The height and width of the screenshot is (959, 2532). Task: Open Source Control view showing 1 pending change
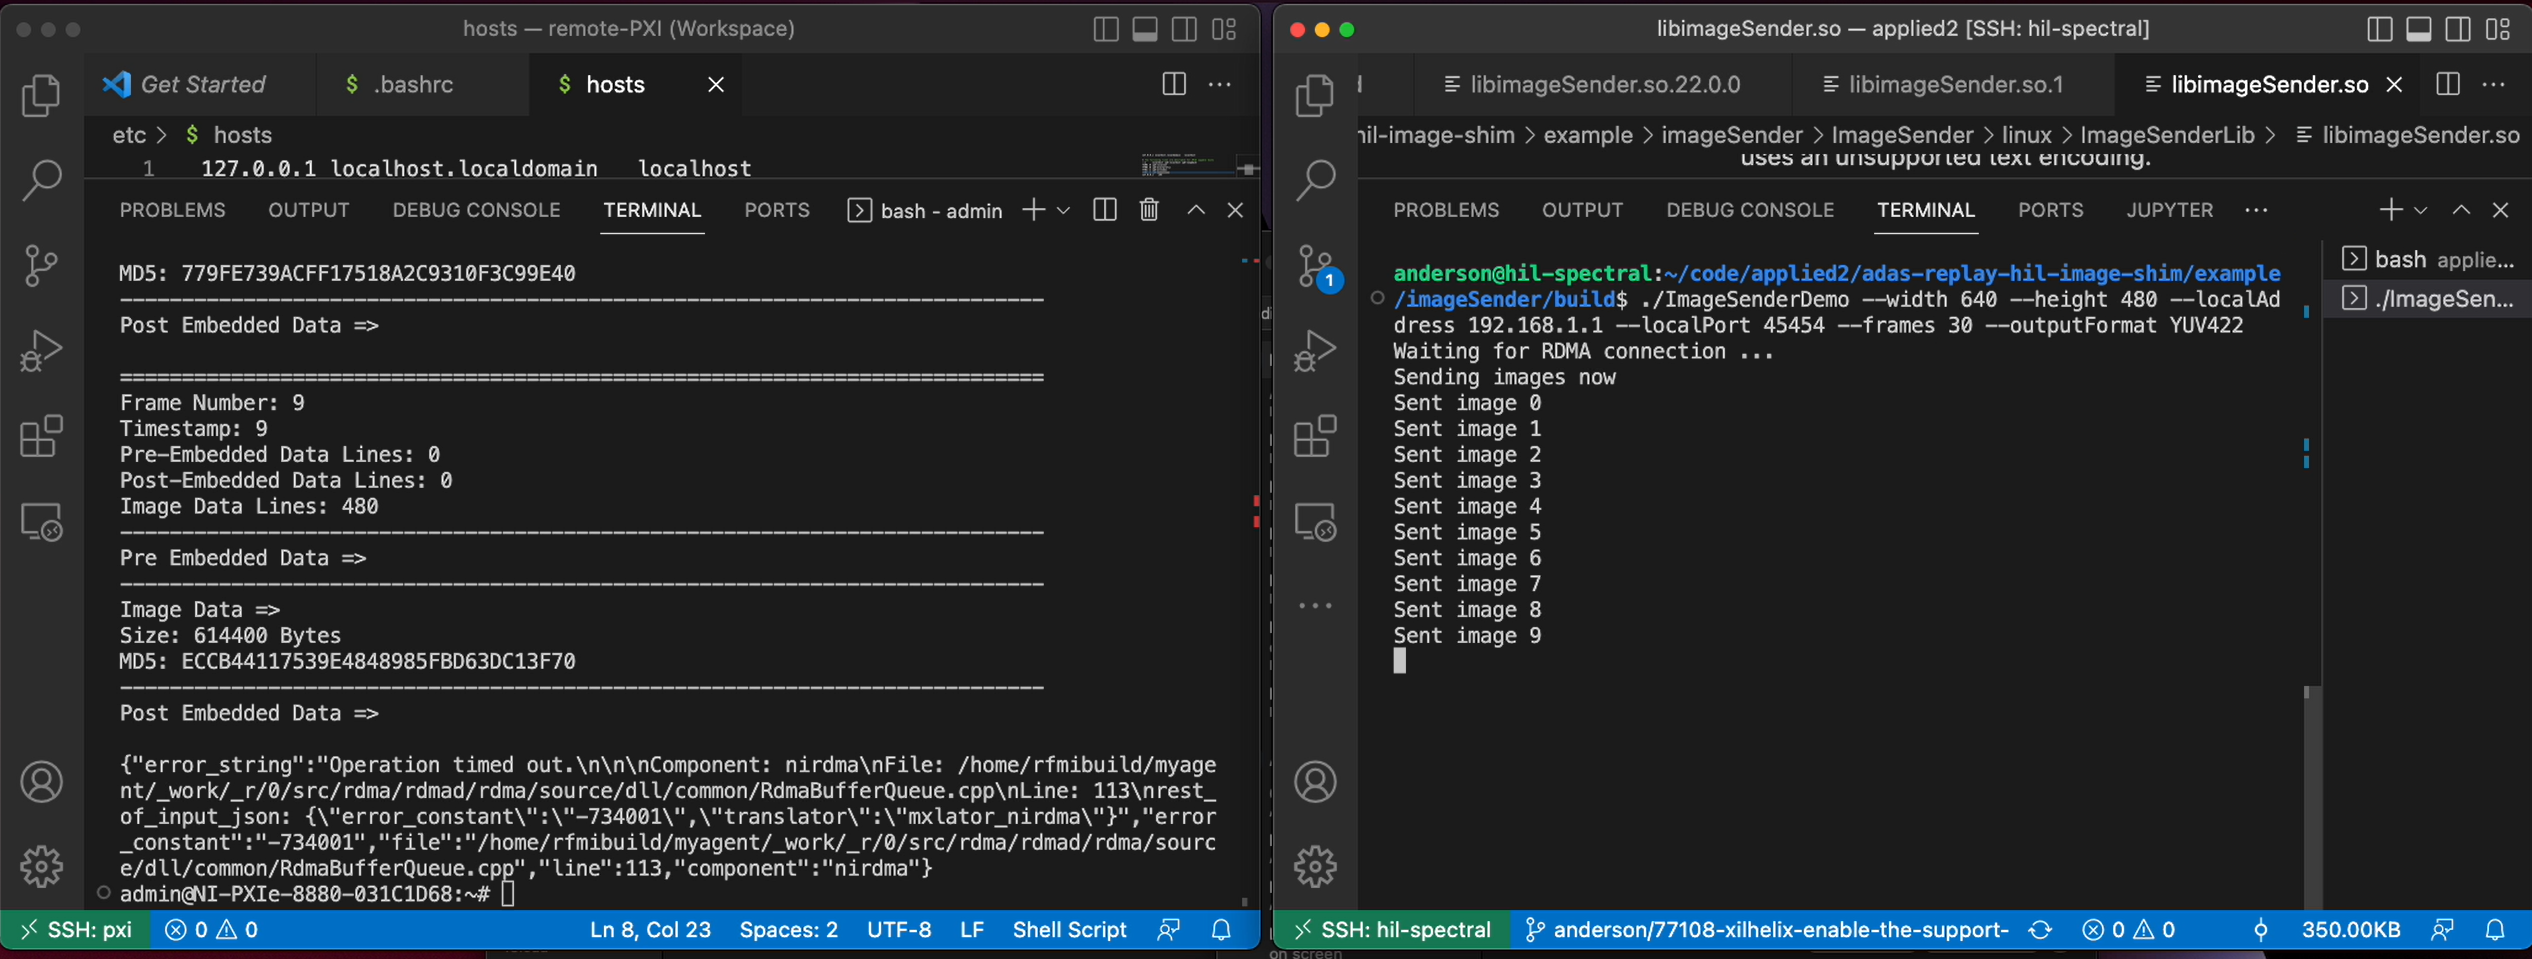coord(1316,265)
